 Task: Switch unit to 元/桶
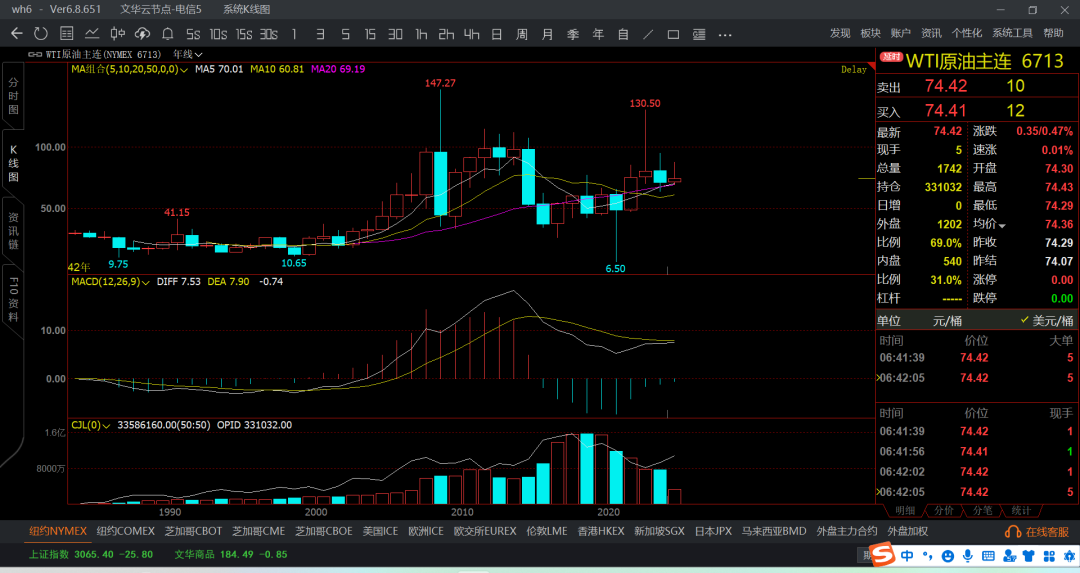tap(947, 321)
